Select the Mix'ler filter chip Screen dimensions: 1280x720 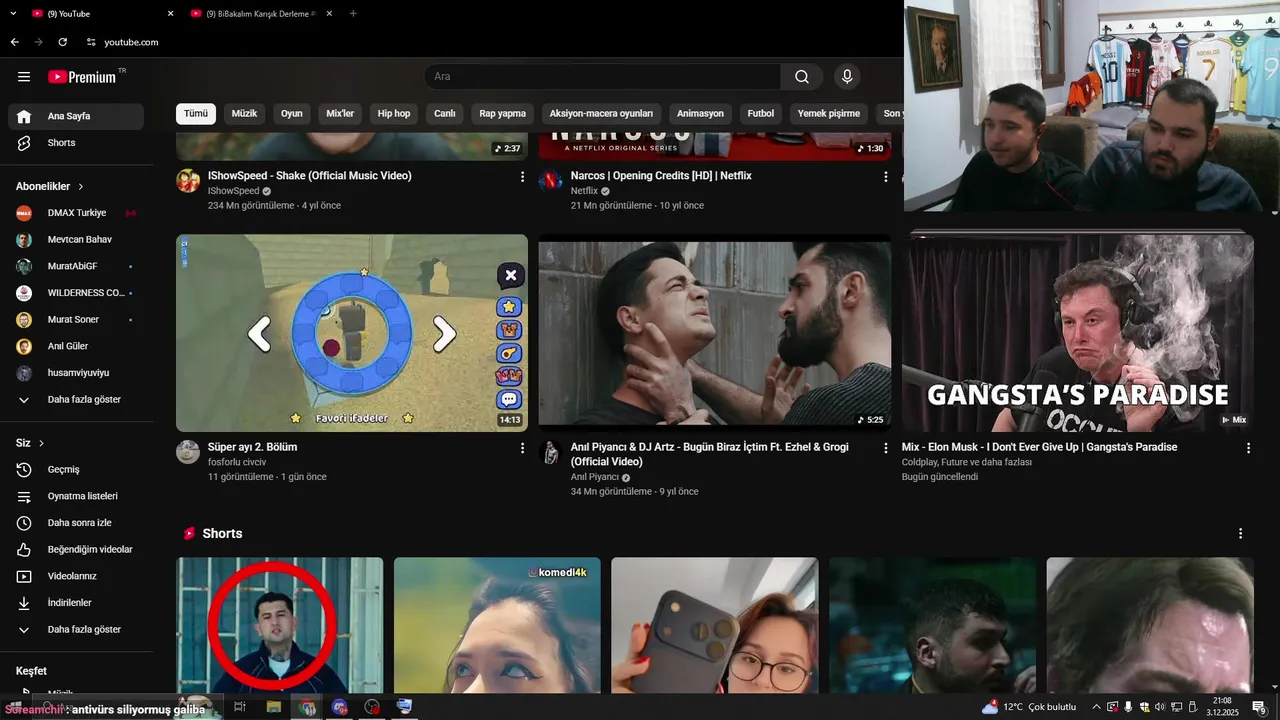[x=340, y=114]
